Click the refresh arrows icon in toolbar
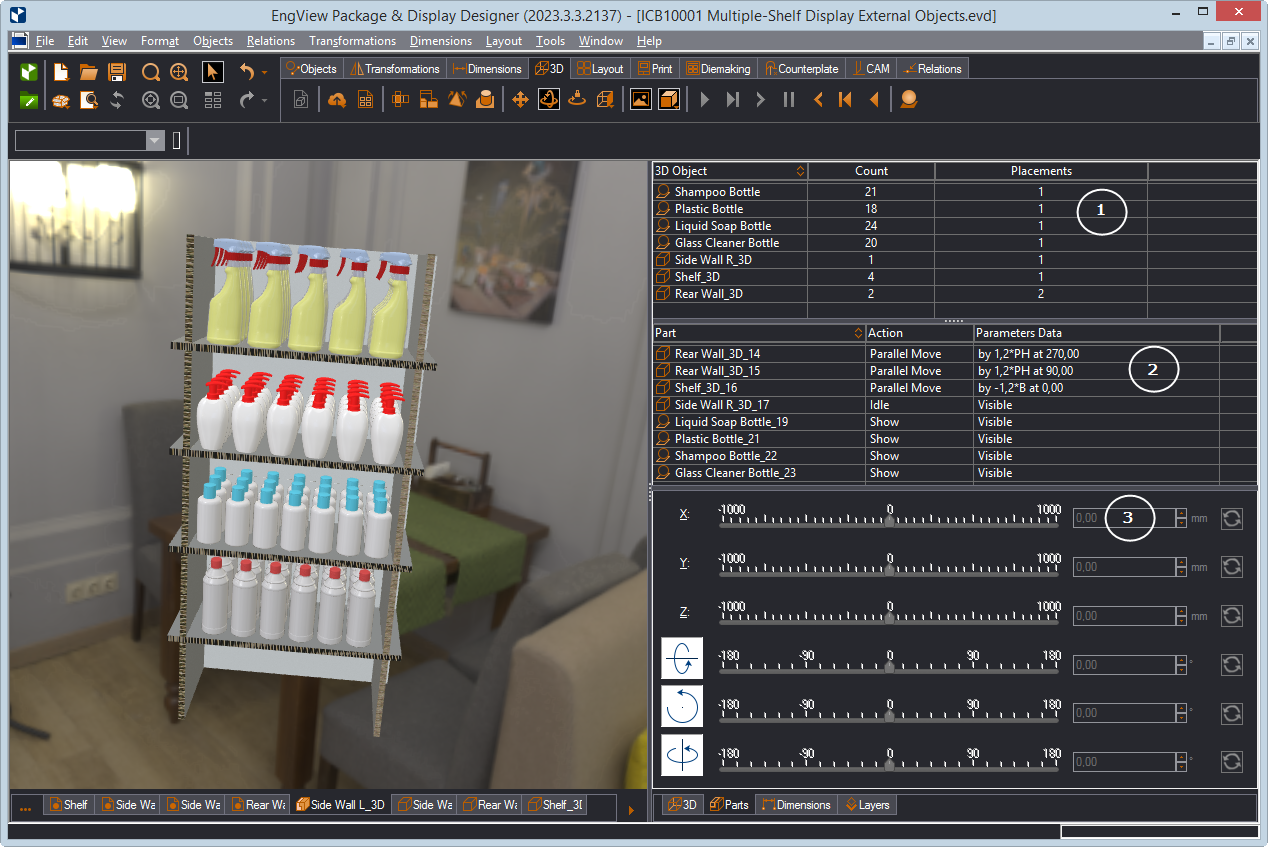The height and width of the screenshot is (847, 1268). coord(117,100)
